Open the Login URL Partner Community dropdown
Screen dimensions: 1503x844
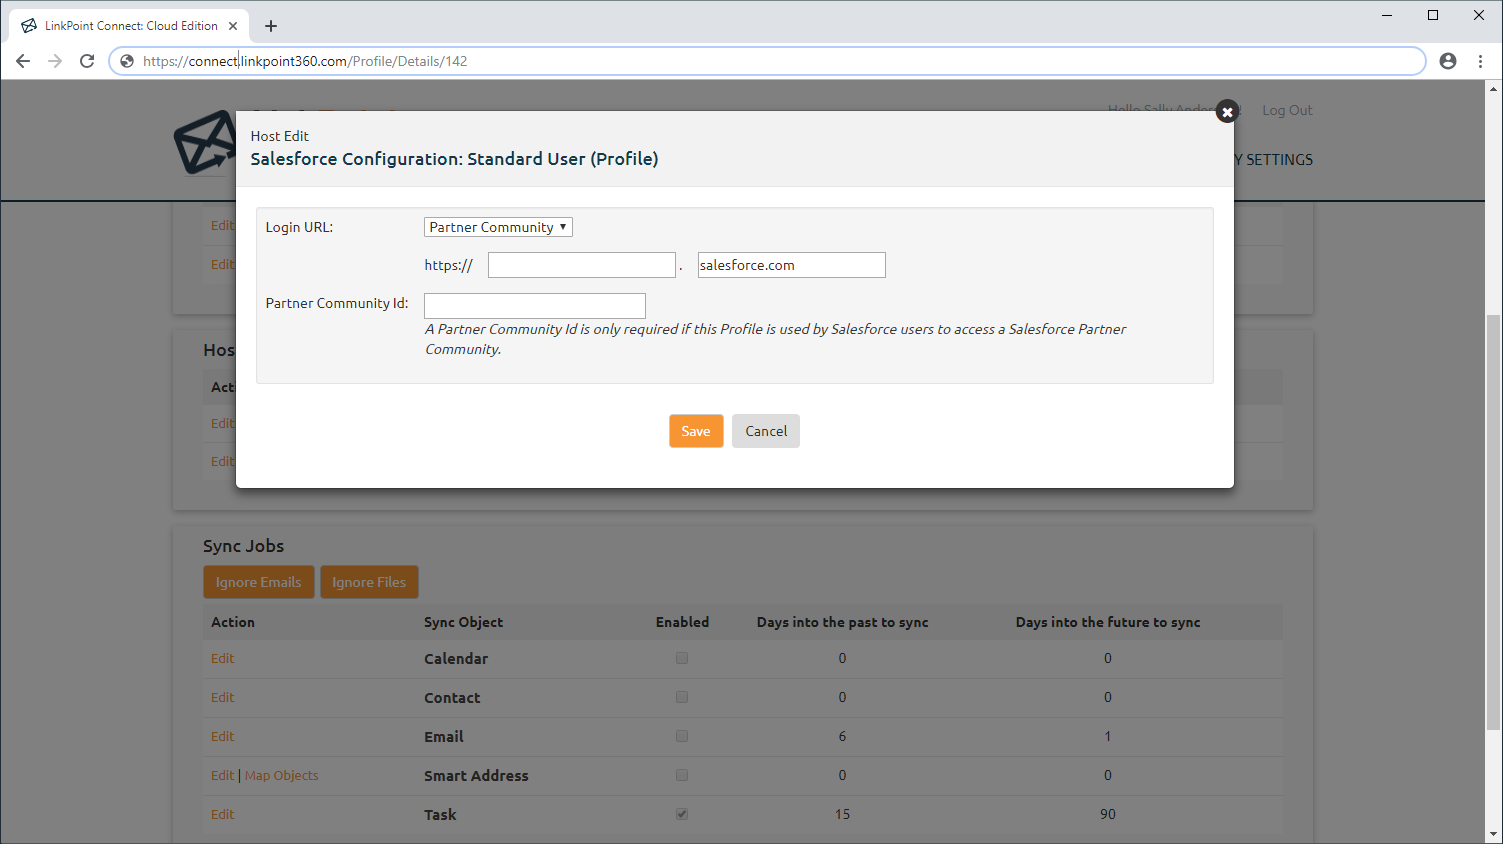498,227
